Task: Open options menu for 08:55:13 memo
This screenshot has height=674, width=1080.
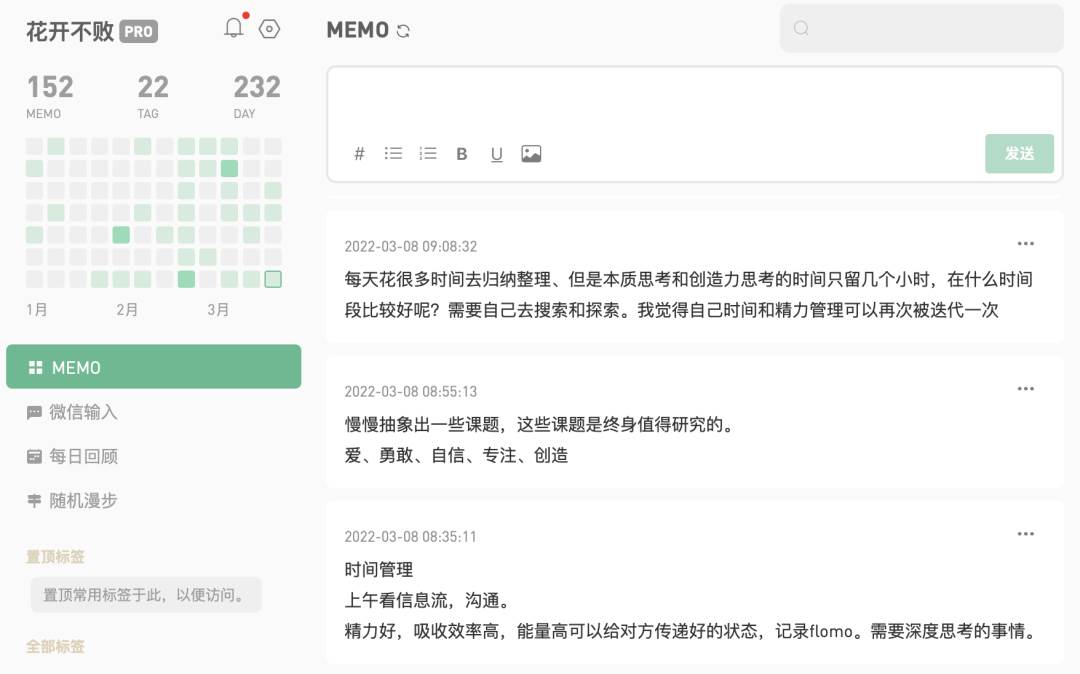Action: tap(1026, 388)
